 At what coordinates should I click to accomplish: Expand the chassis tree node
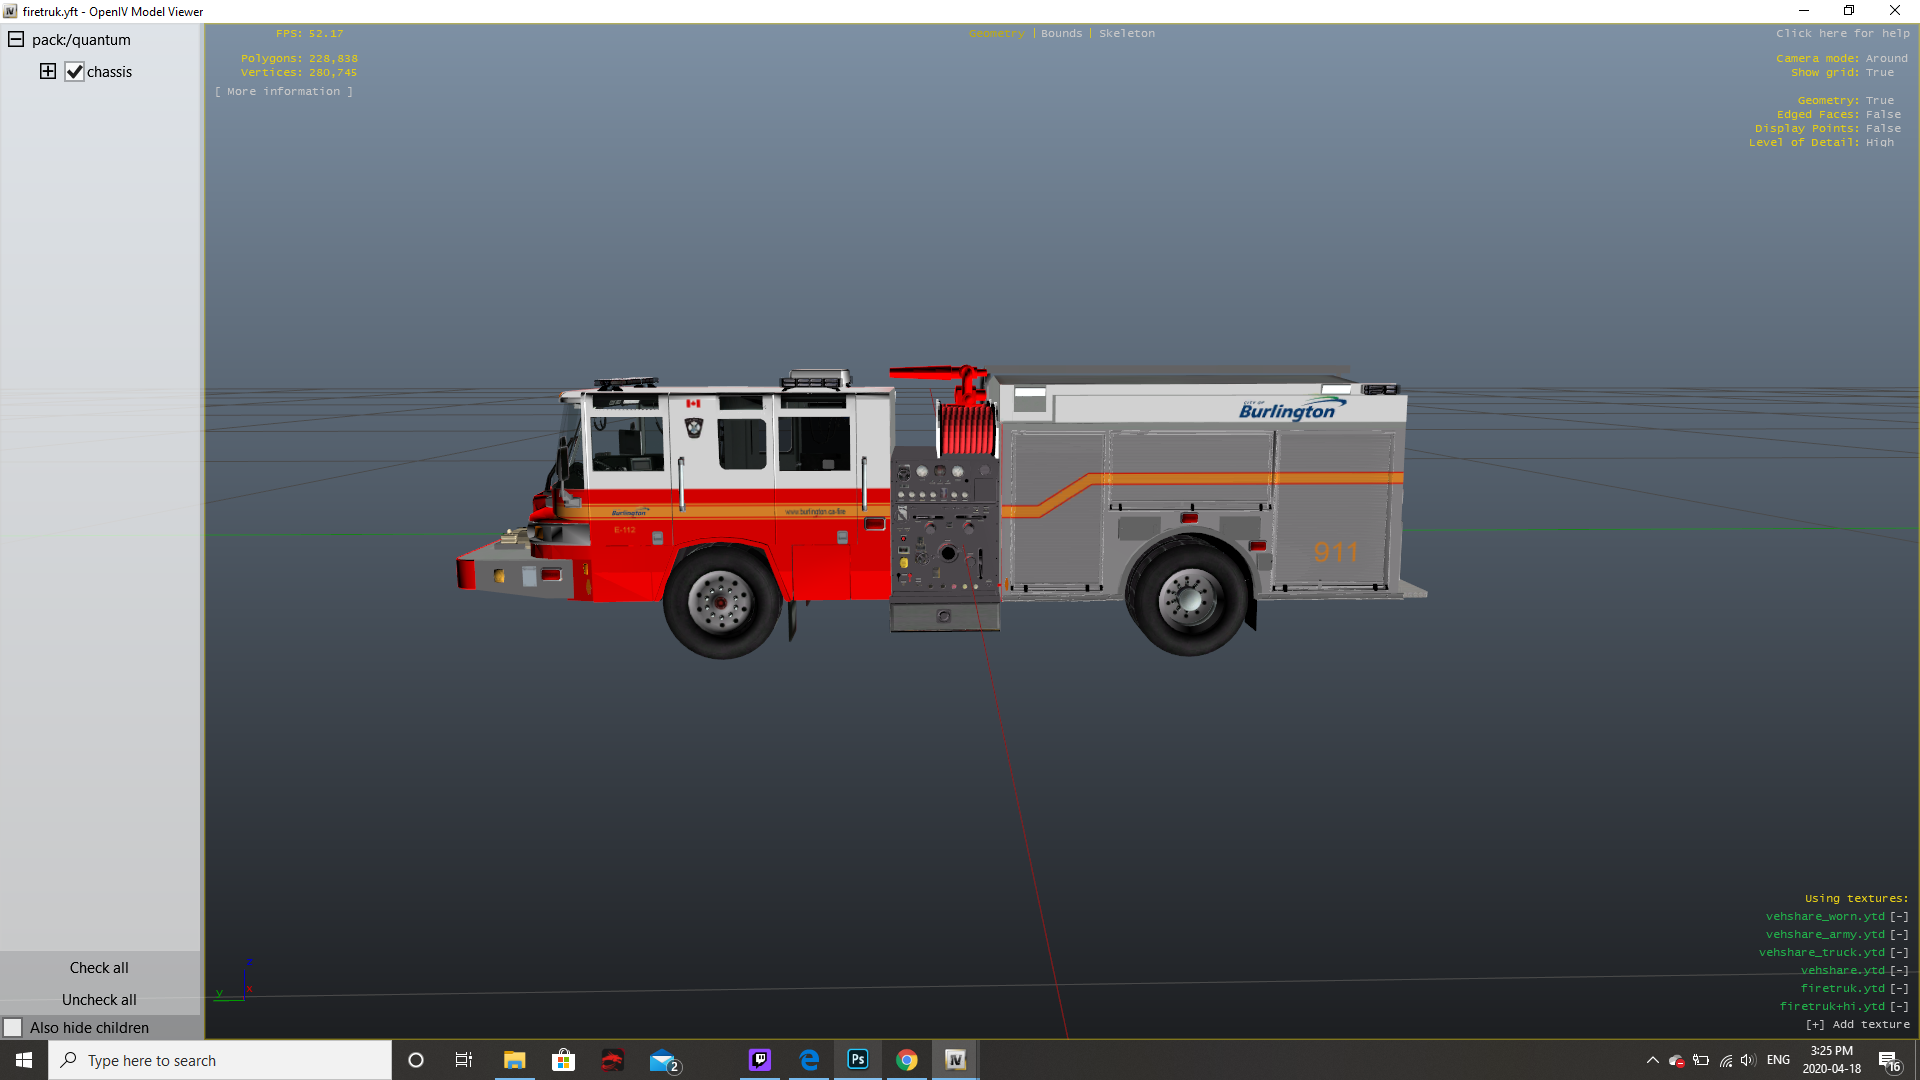point(48,71)
